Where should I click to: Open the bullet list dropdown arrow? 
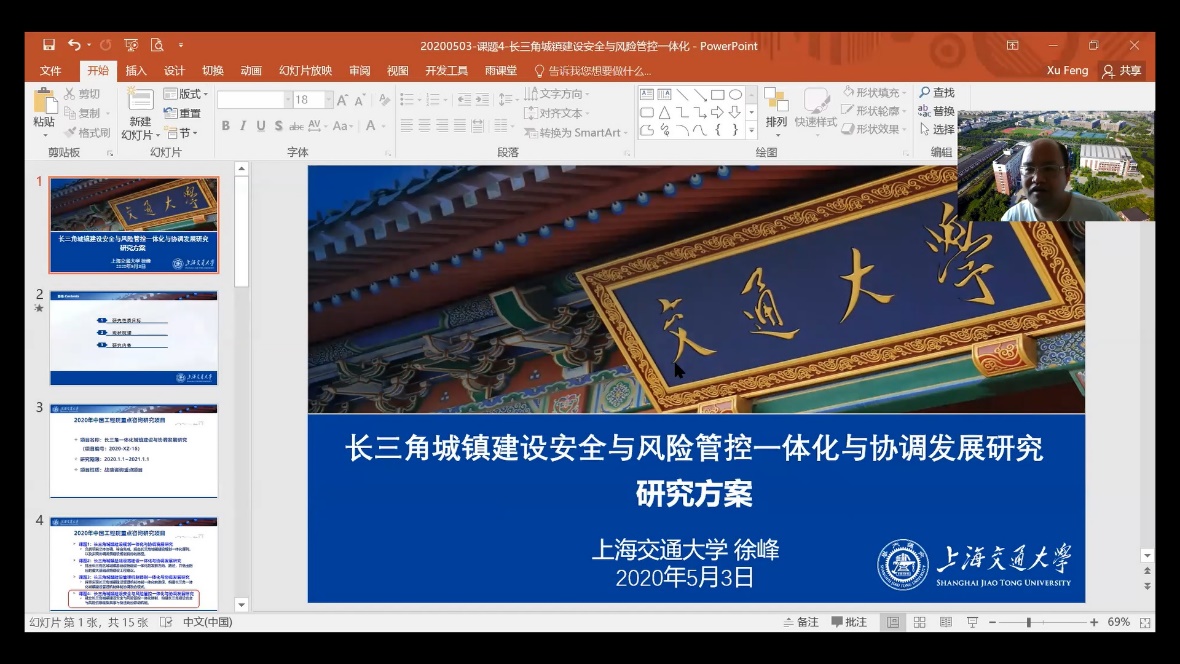coord(419,99)
